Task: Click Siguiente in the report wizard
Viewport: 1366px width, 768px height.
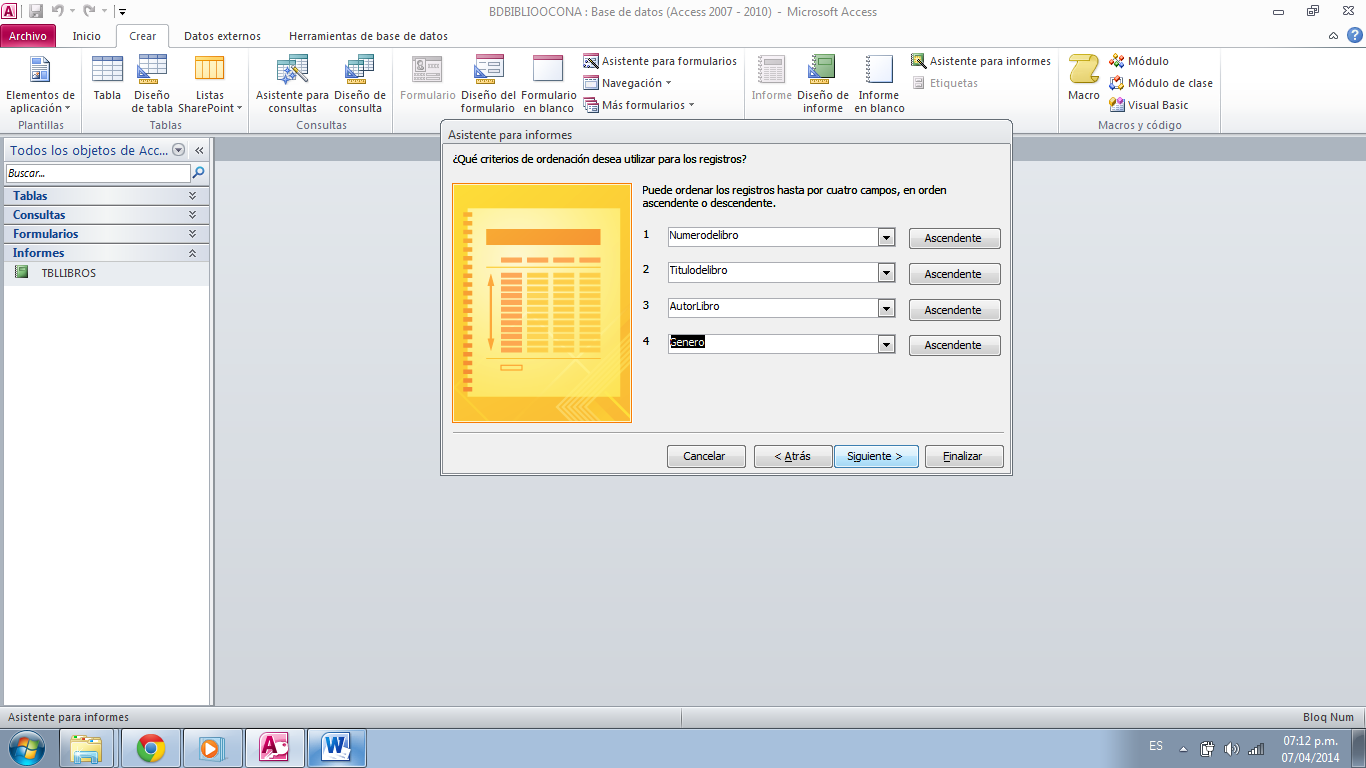Action: (876, 456)
